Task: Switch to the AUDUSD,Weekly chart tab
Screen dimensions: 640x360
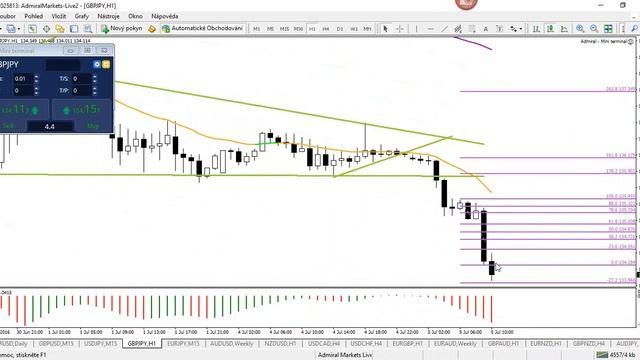Action: (x=231, y=344)
